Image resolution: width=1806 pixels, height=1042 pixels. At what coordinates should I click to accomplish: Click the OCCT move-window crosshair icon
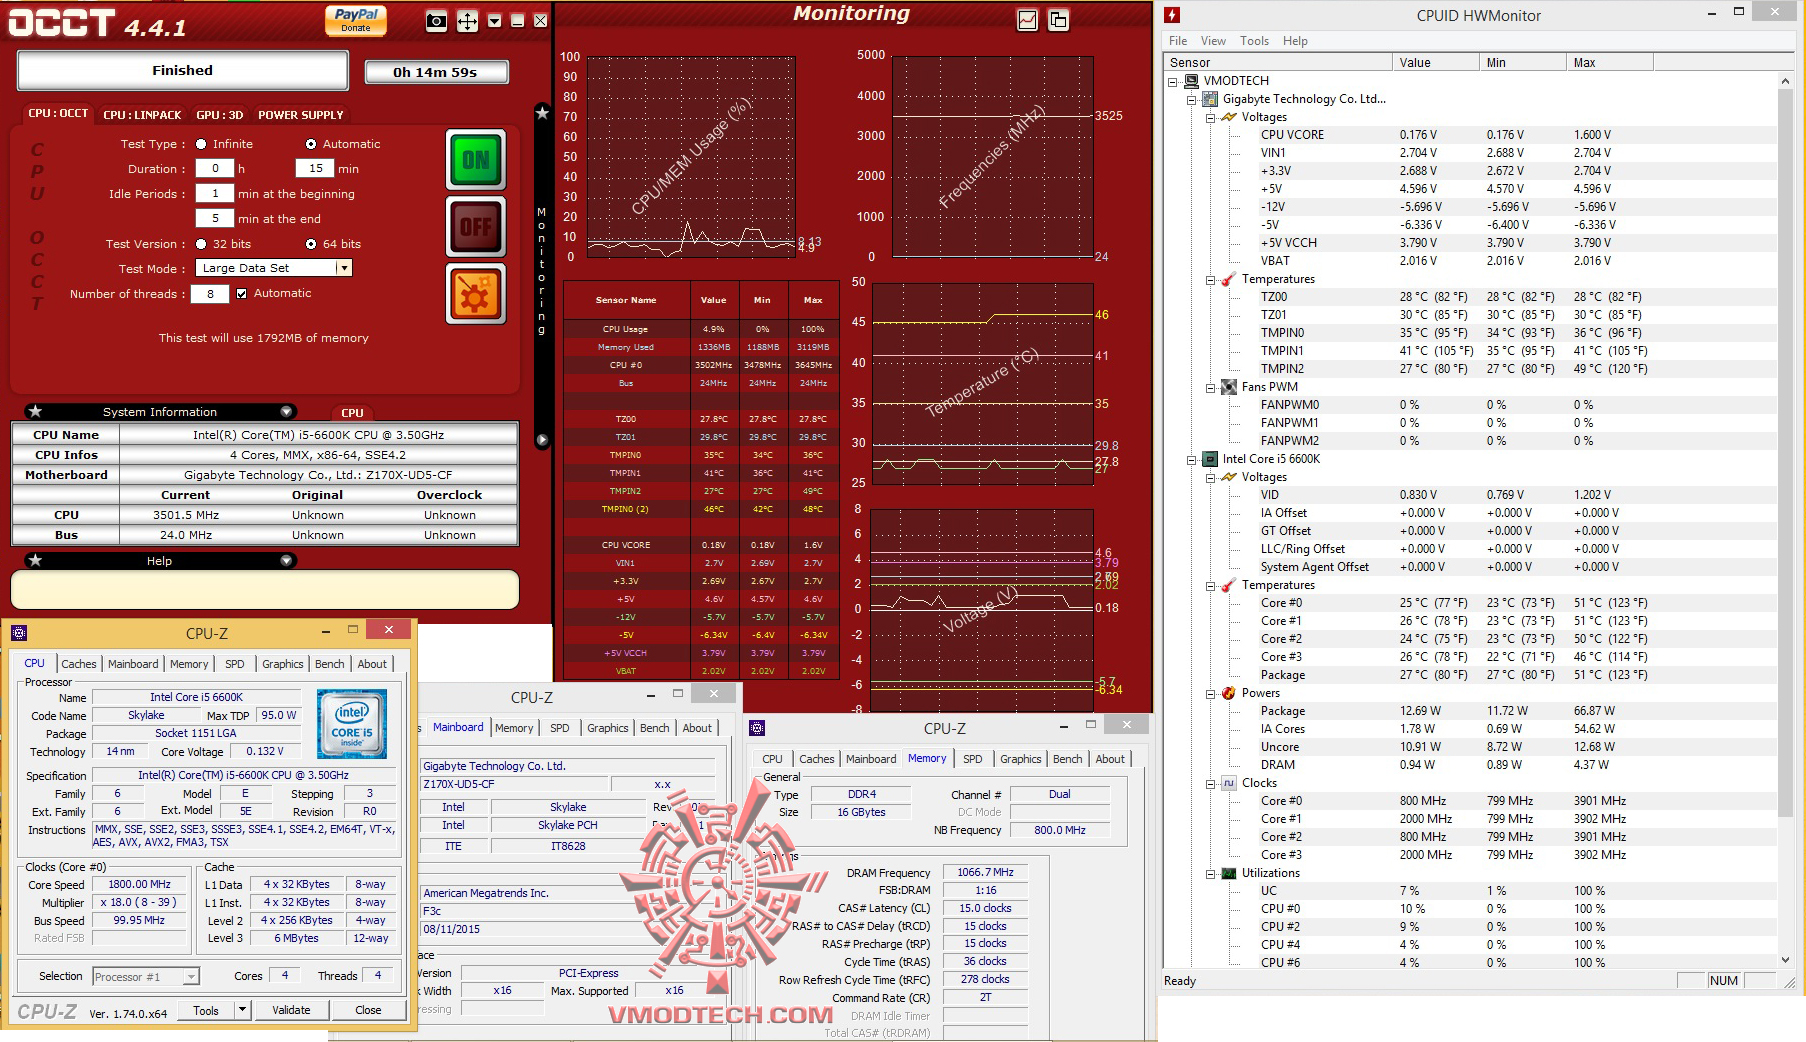coord(467,21)
